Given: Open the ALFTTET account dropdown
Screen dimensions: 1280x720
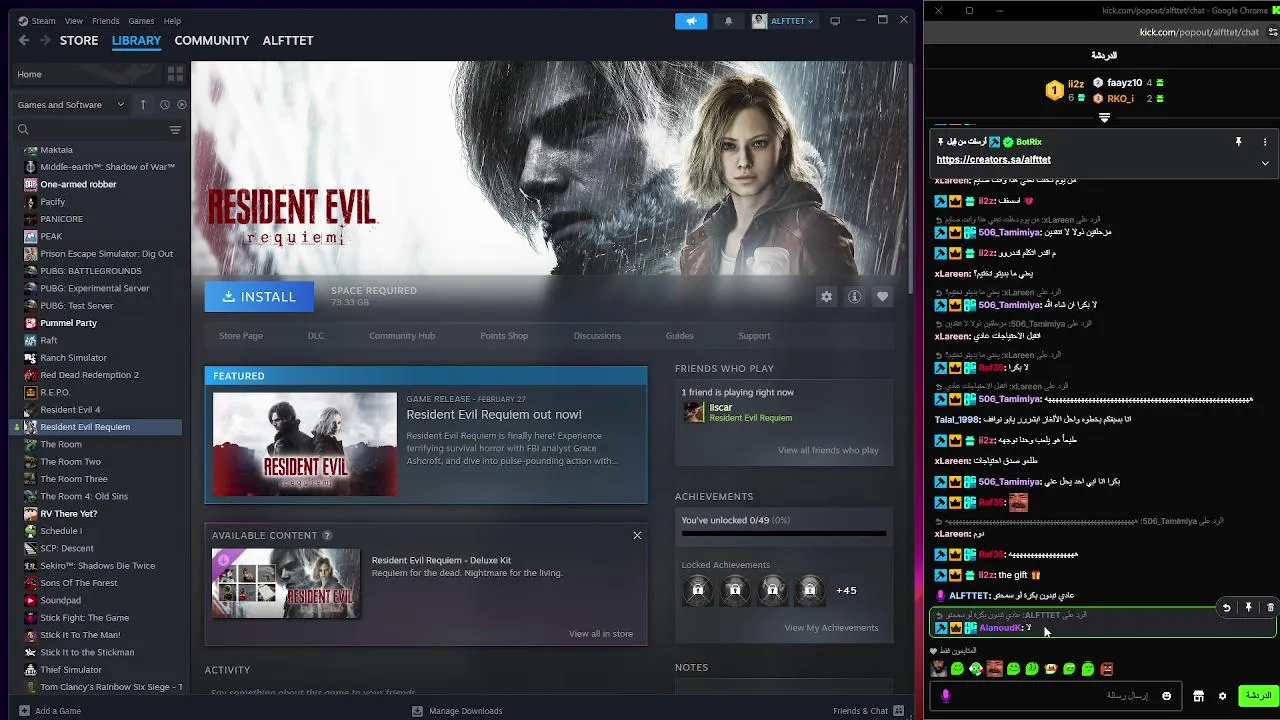Looking at the screenshot, I should pos(783,20).
